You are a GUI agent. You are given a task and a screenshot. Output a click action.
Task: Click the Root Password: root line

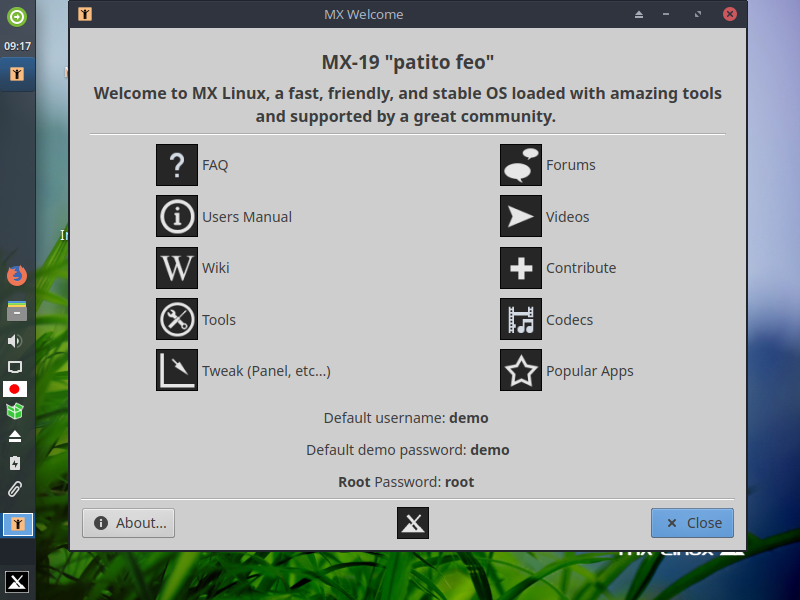pyautogui.click(x=406, y=482)
